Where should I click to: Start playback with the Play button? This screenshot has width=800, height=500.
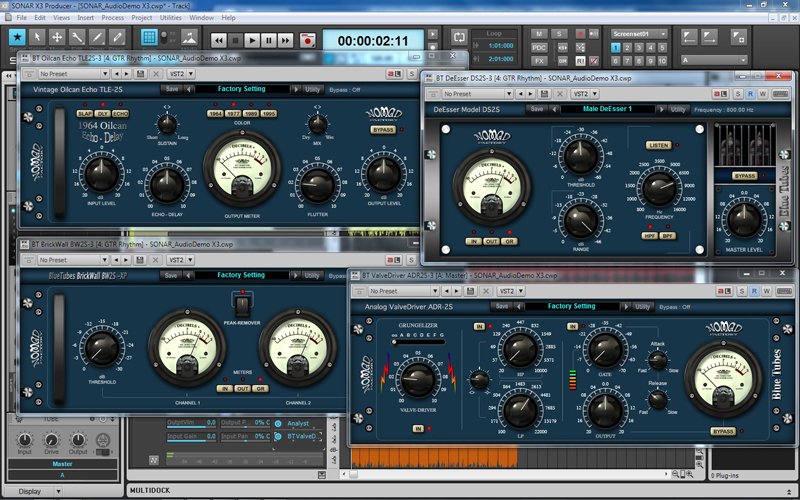pos(252,40)
